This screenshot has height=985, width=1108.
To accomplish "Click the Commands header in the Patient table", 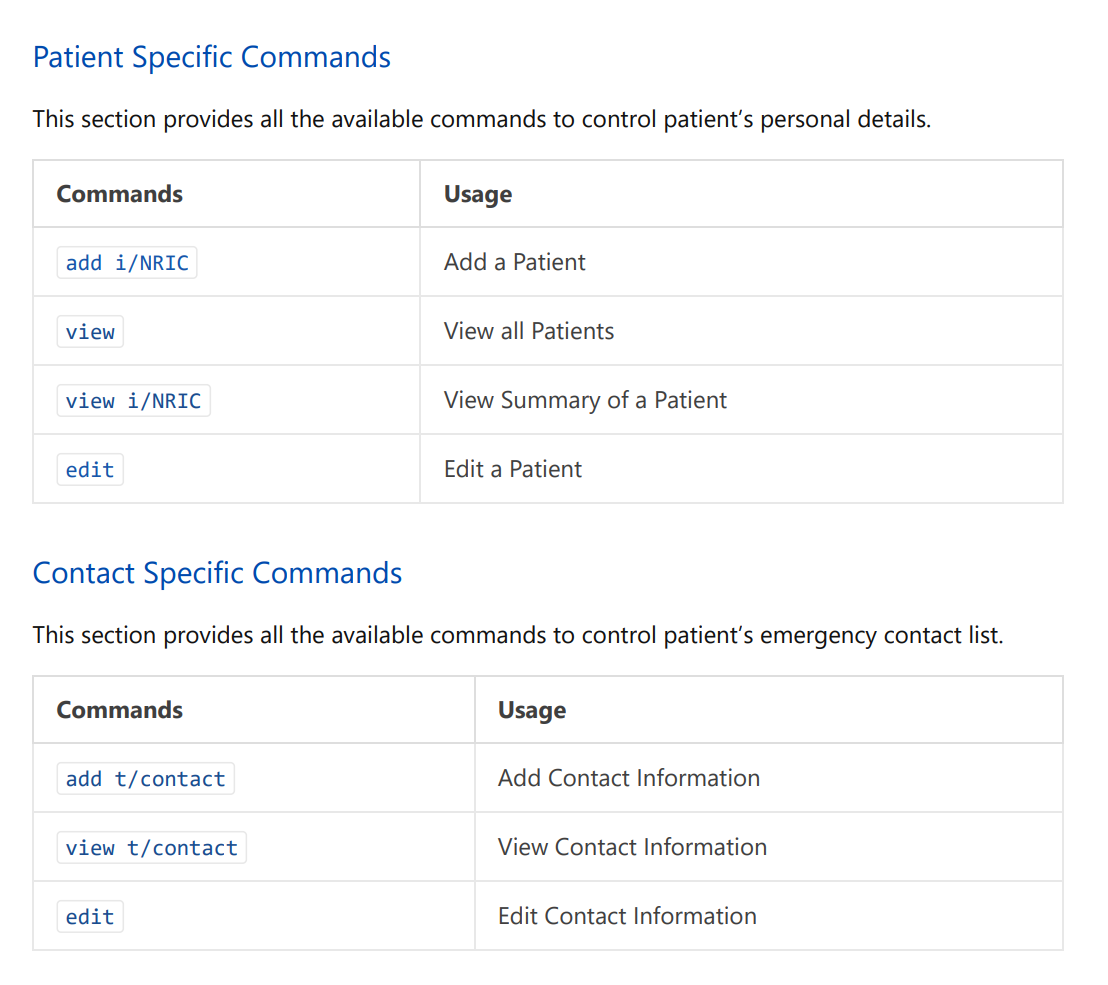I will point(119,194).
